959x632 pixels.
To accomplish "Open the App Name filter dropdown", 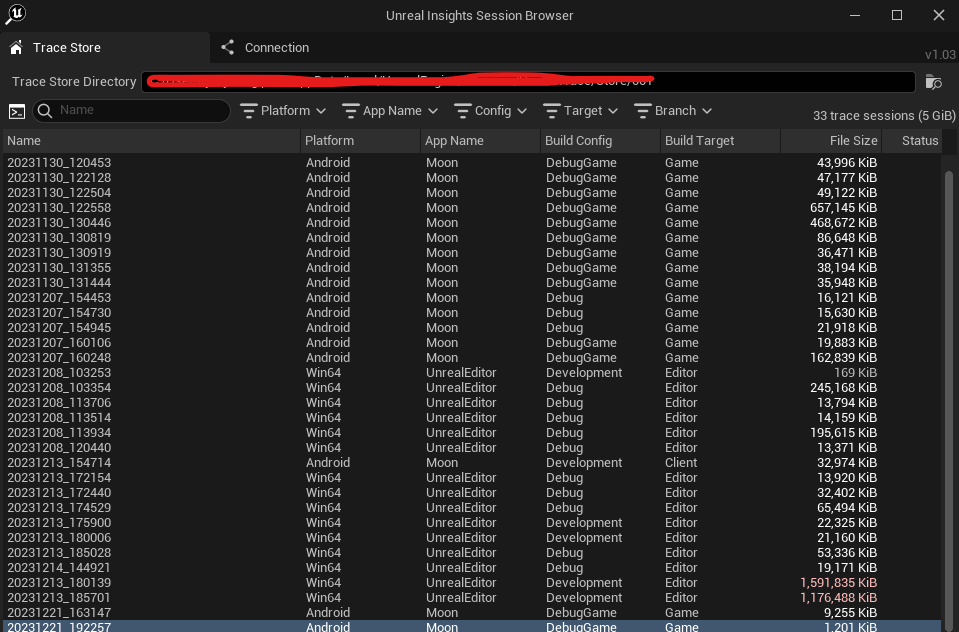I will tap(390, 111).
